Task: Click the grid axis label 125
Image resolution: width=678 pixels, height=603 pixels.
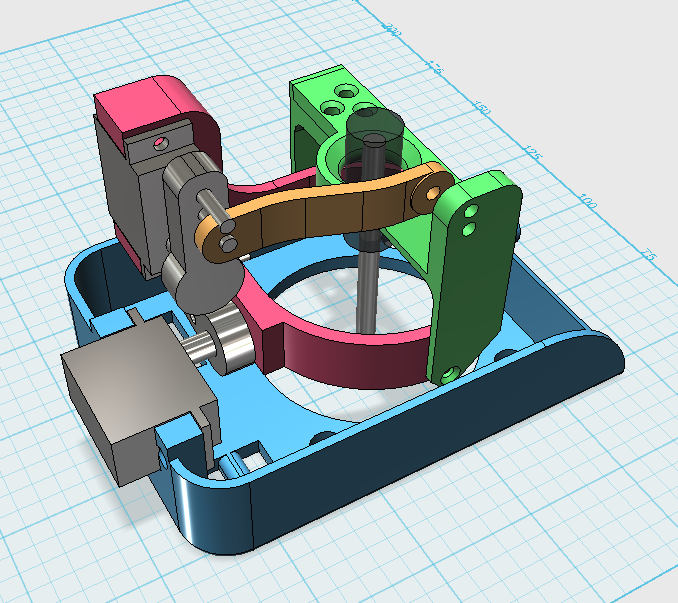Action: (x=533, y=152)
